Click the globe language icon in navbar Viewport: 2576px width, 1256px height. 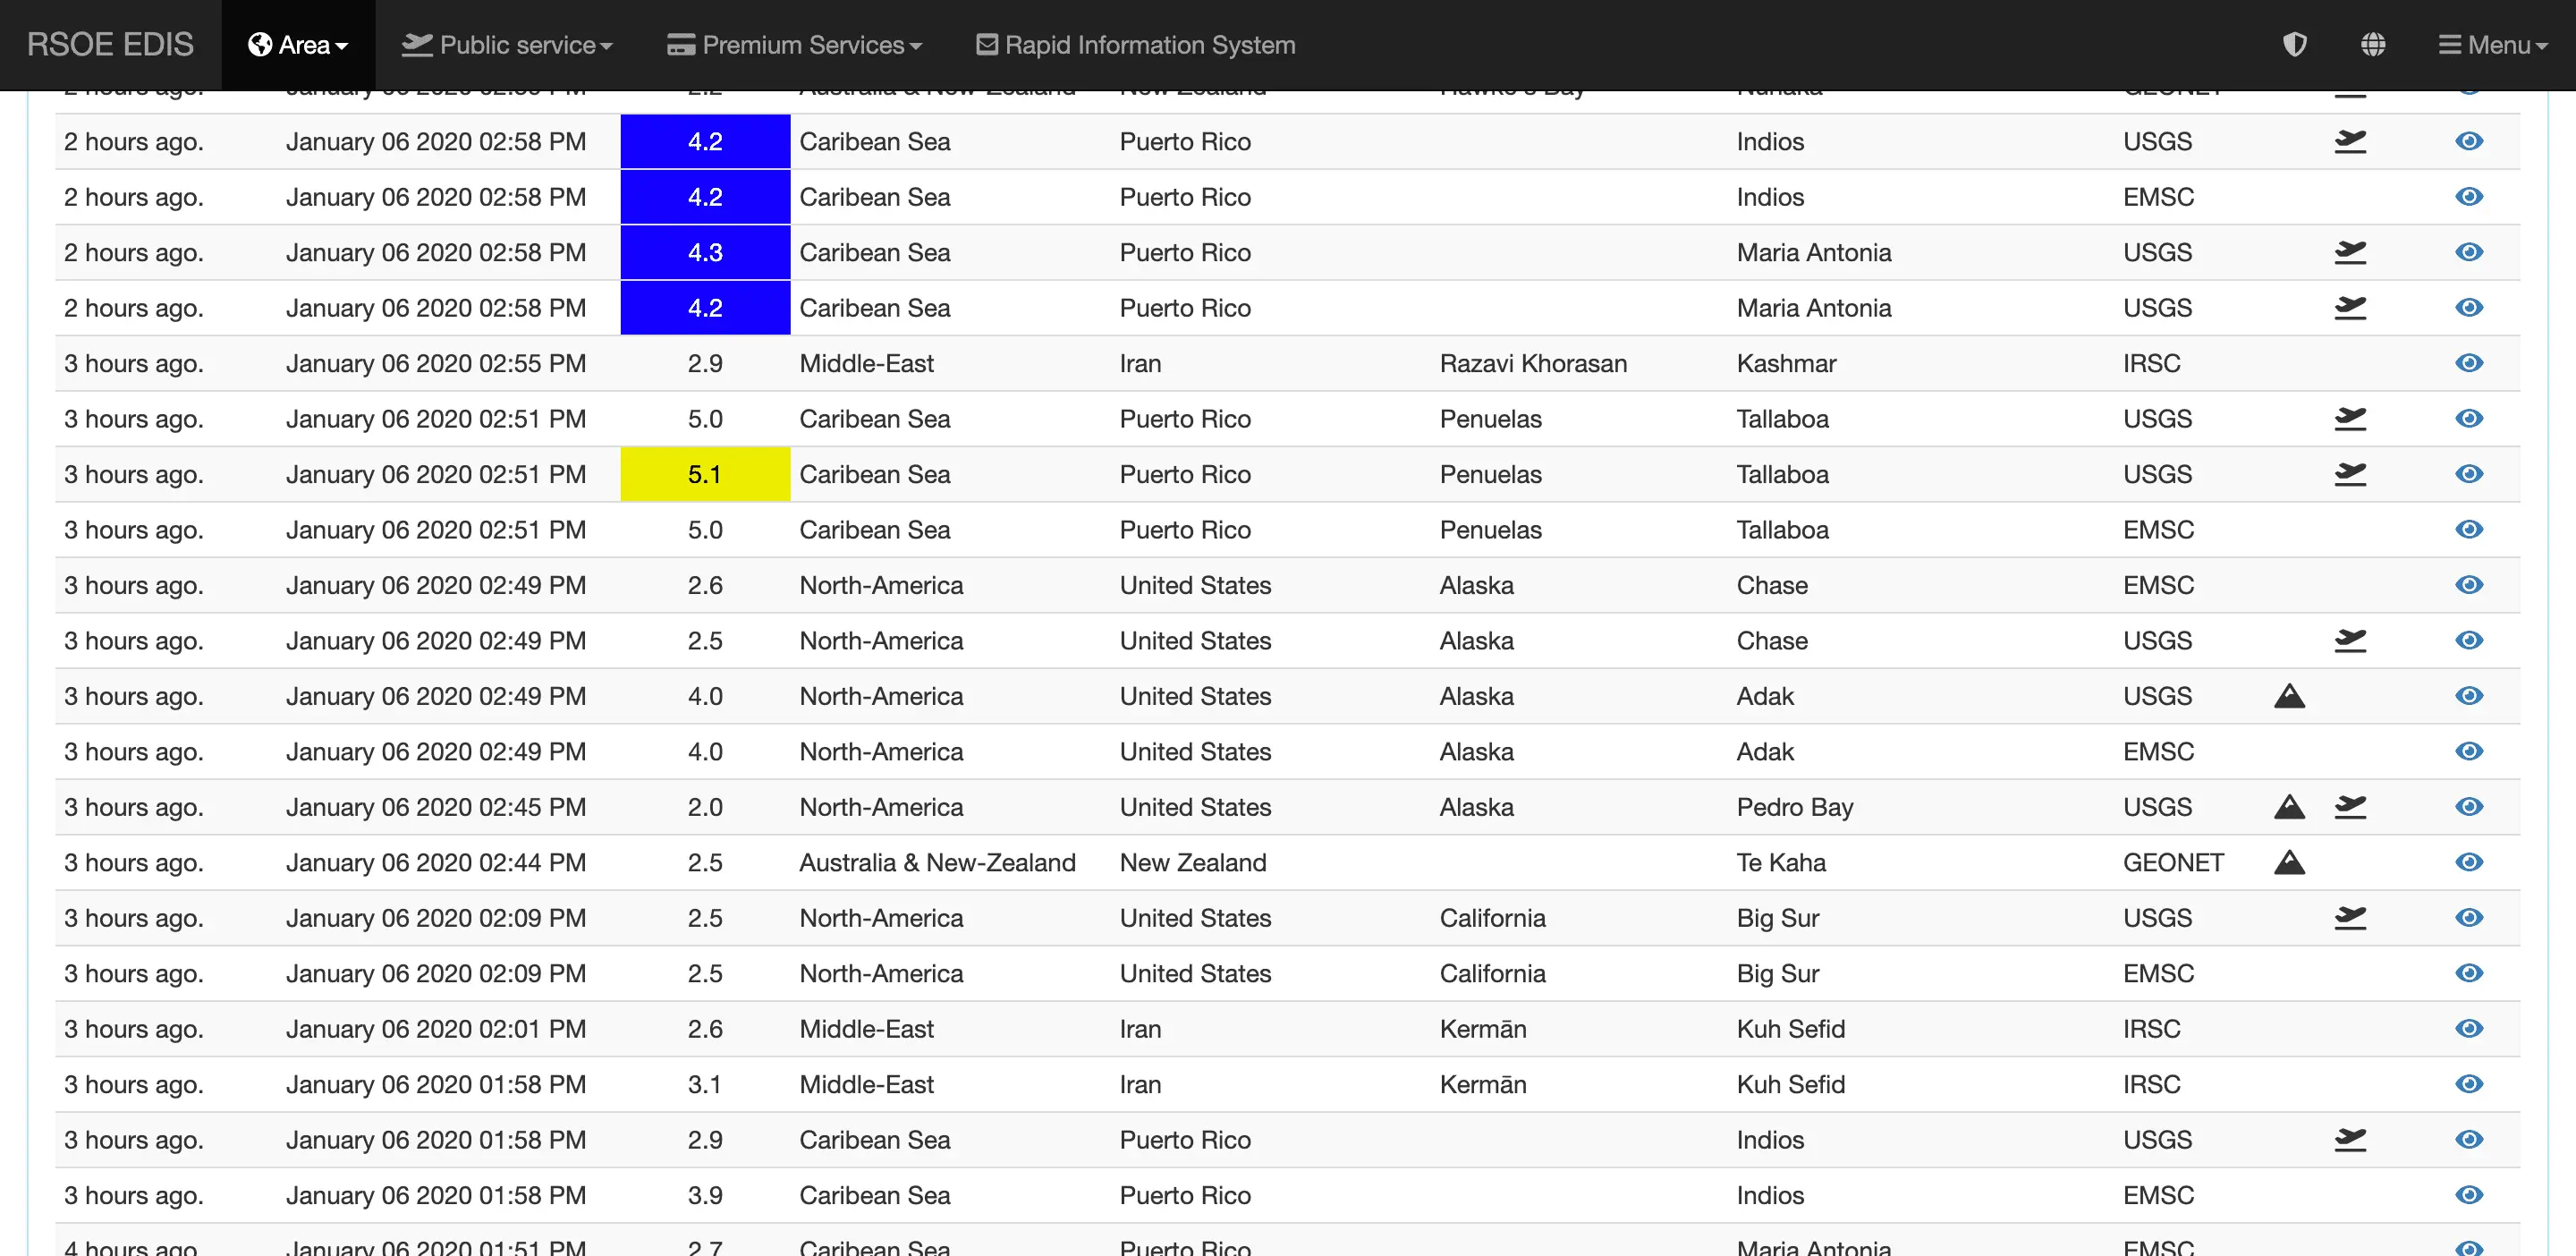click(2372, 45)
